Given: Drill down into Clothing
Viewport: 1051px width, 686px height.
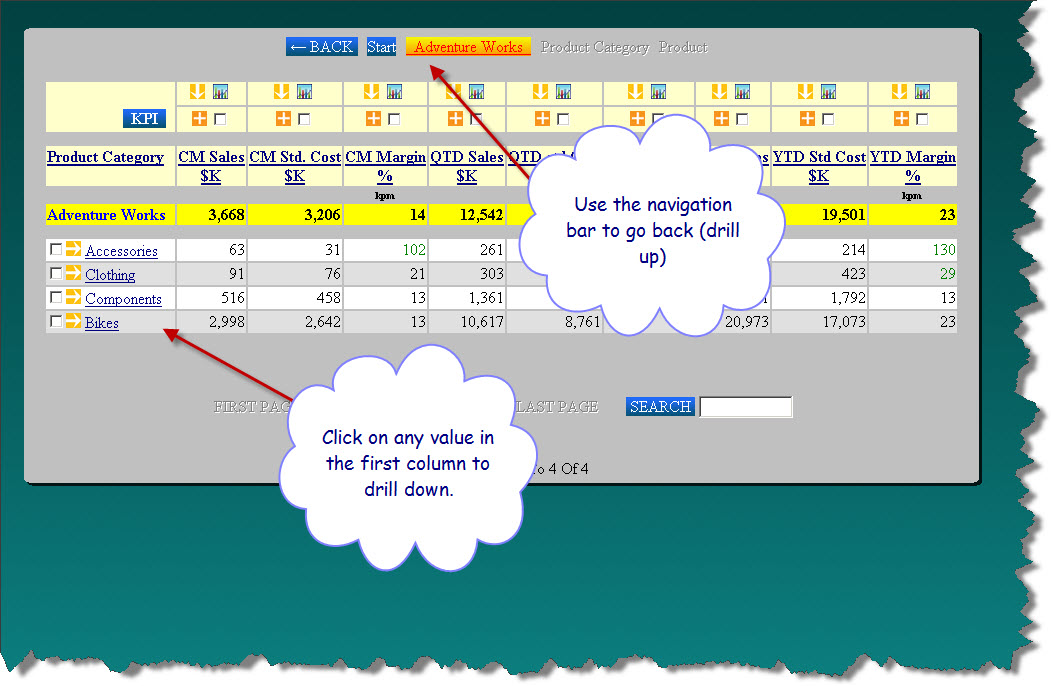Looking at the screenshot, I should [x=110, y=275].
